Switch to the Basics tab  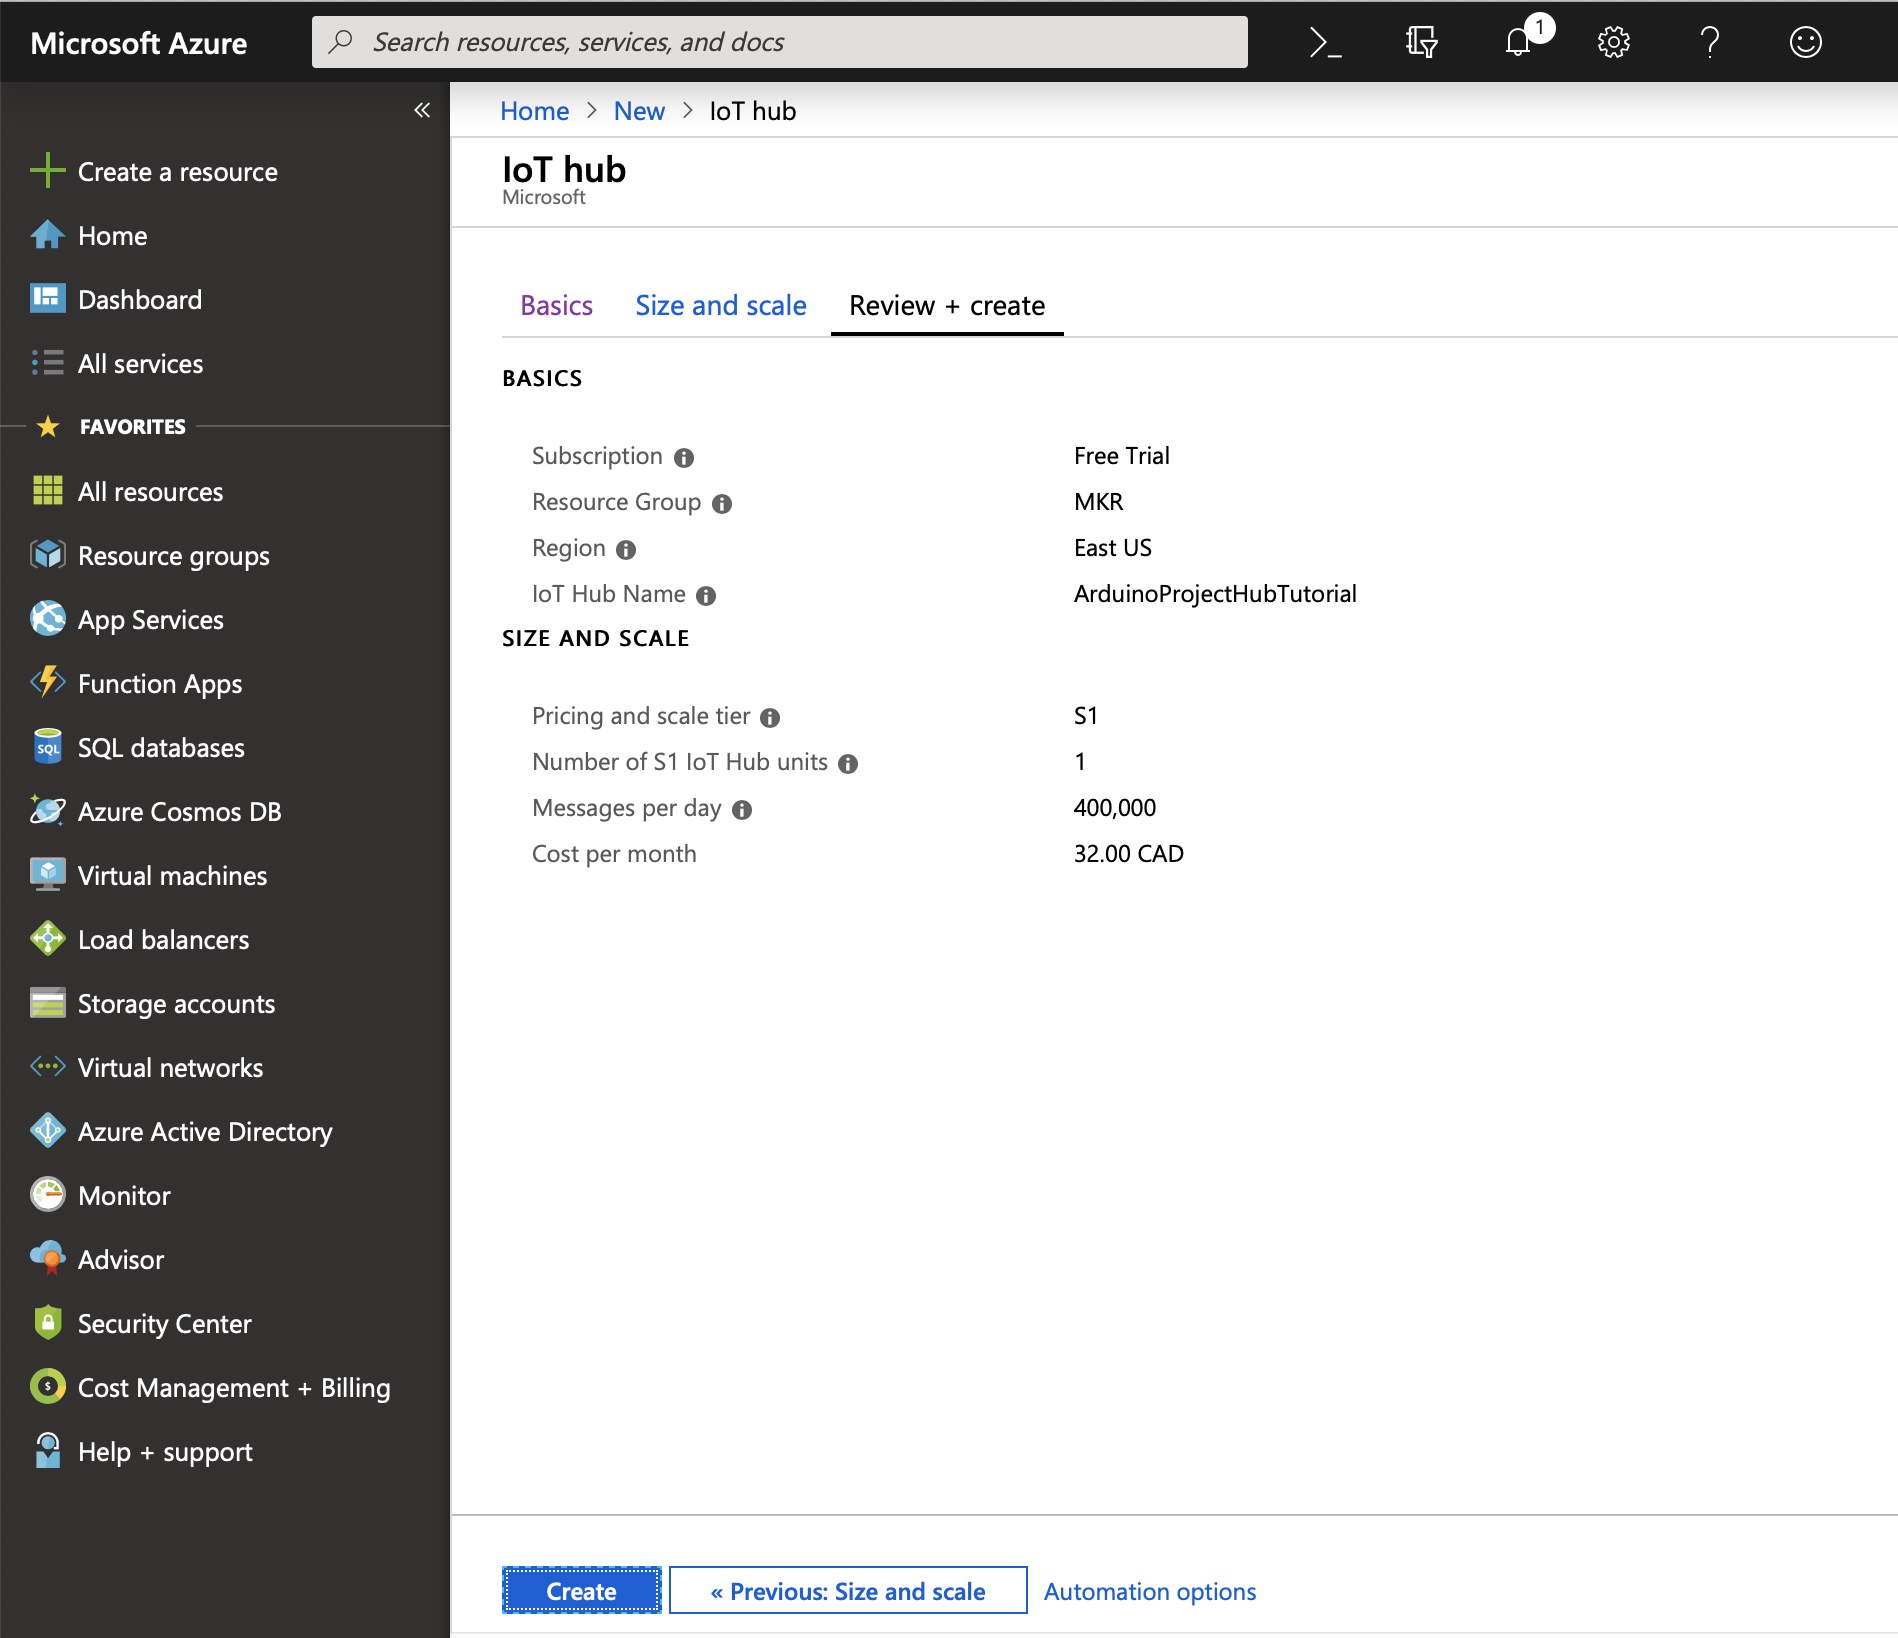click(556, 305)
